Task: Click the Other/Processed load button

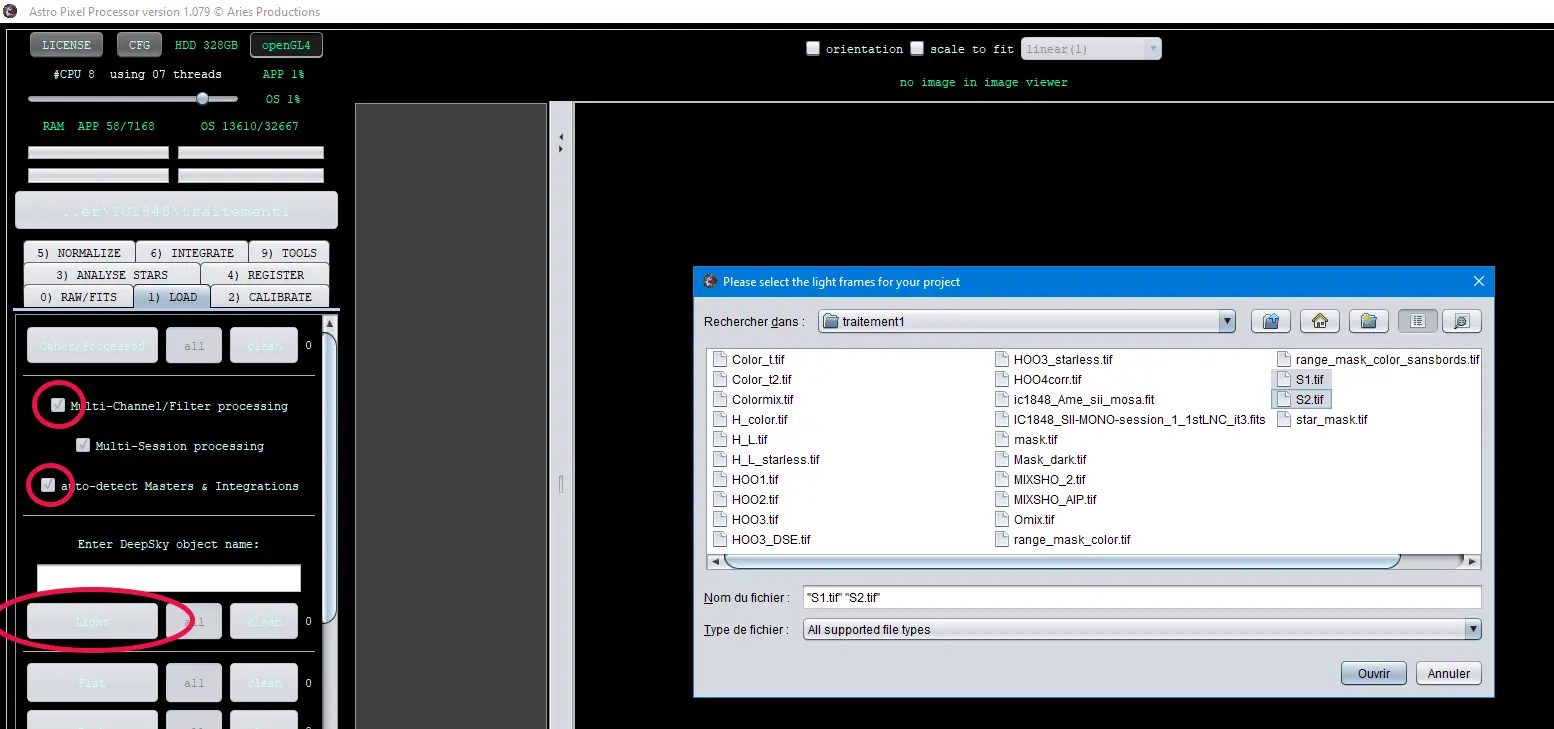Action: pyautogui.click(x=92, y=346)
